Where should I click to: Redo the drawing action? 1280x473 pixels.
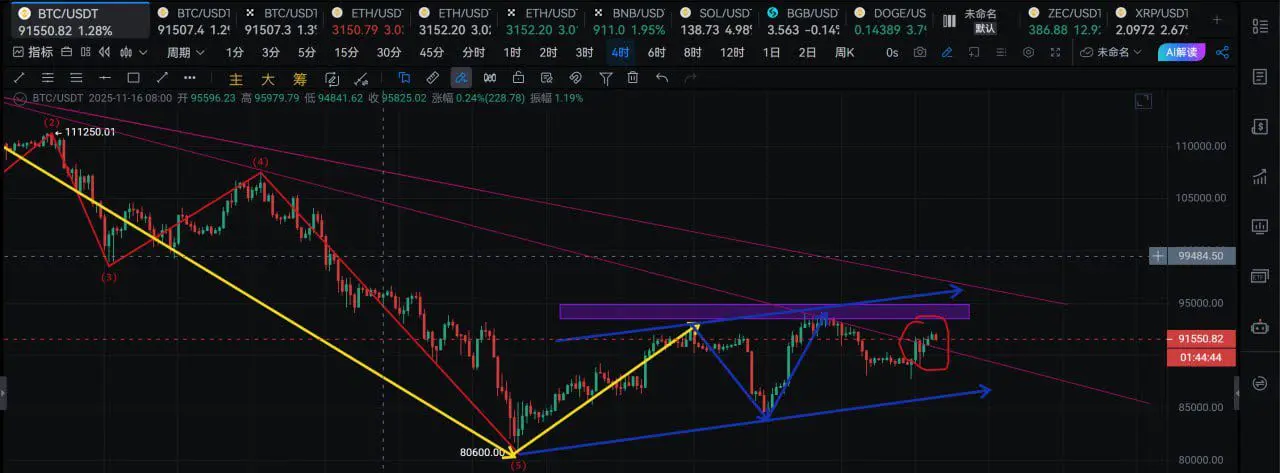point(690,77)
